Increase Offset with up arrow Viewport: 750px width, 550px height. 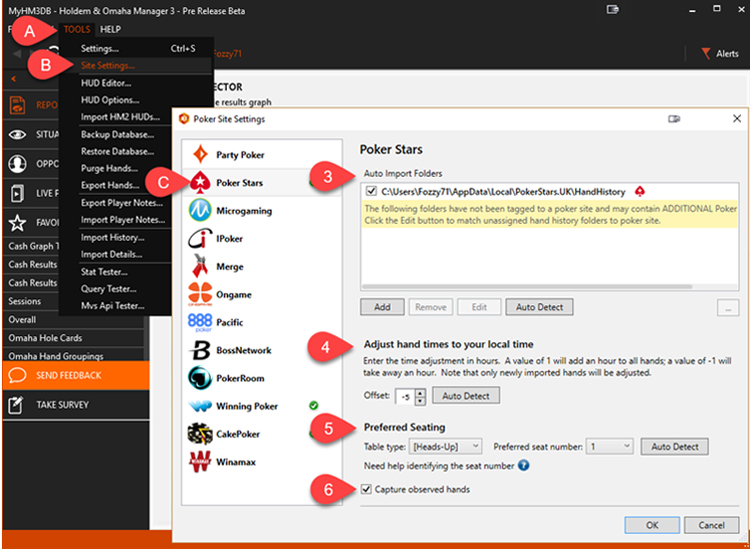(420, 392)
